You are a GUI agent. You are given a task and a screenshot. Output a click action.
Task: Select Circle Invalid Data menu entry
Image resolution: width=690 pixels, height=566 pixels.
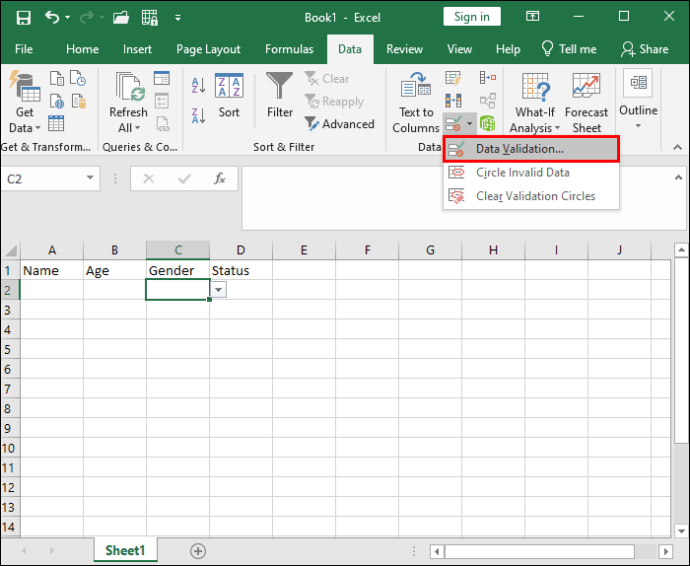tap(522, 172)
